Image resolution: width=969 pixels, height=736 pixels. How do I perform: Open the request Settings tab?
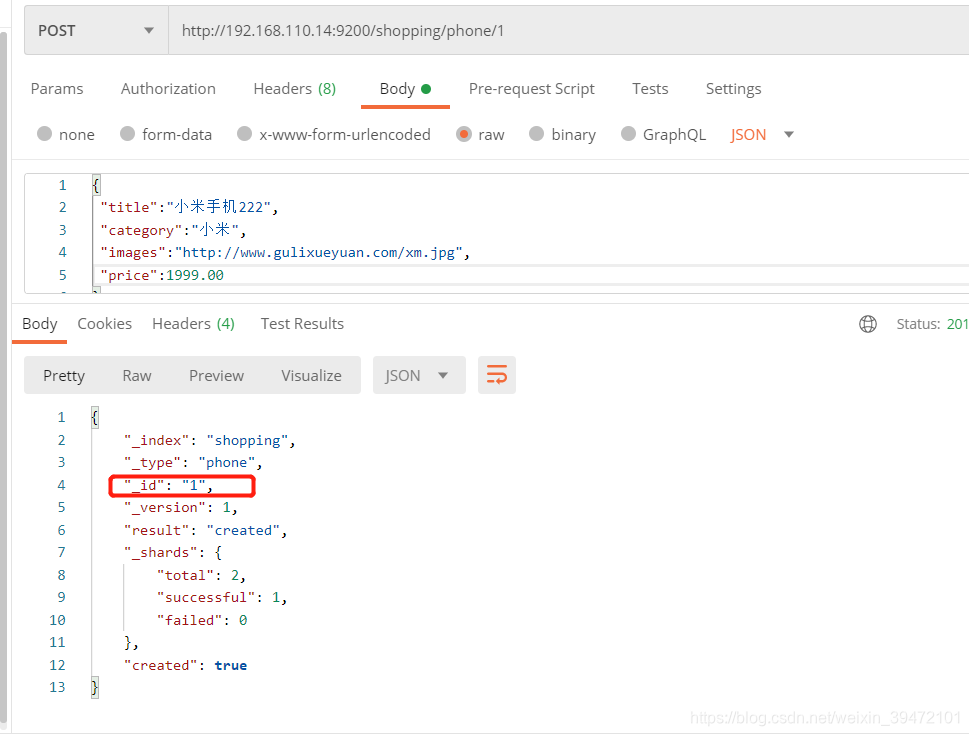[734, 89]
